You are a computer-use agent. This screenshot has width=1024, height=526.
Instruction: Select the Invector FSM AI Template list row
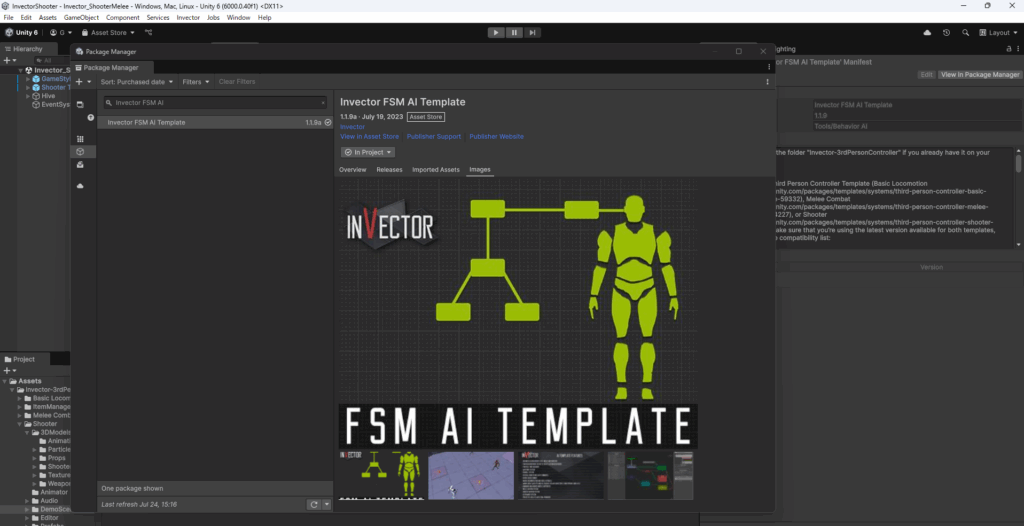coord(215,122)
